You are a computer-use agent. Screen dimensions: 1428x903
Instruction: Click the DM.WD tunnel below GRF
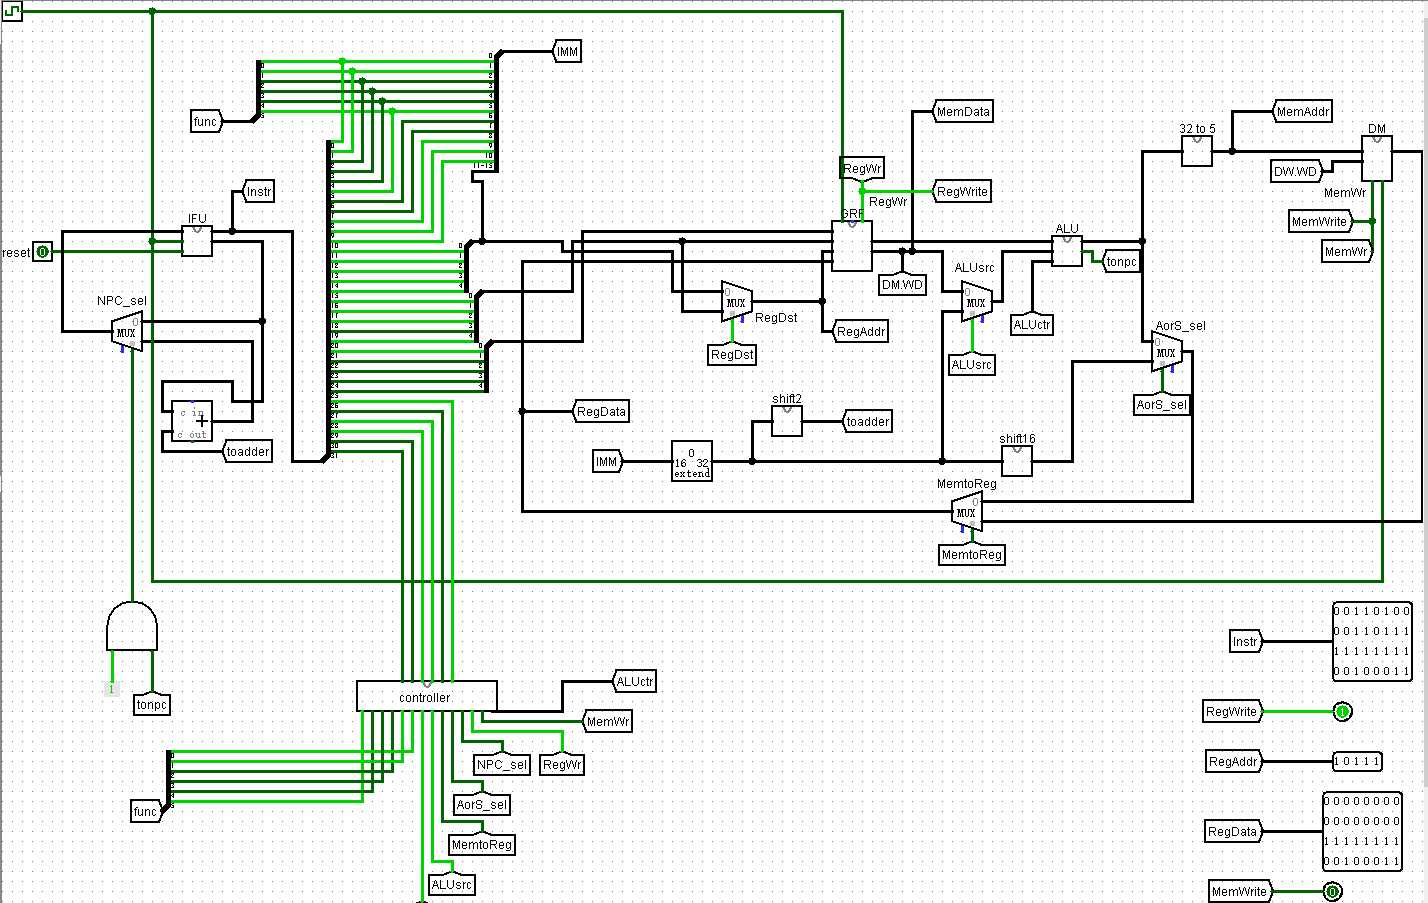coord(902,285)
